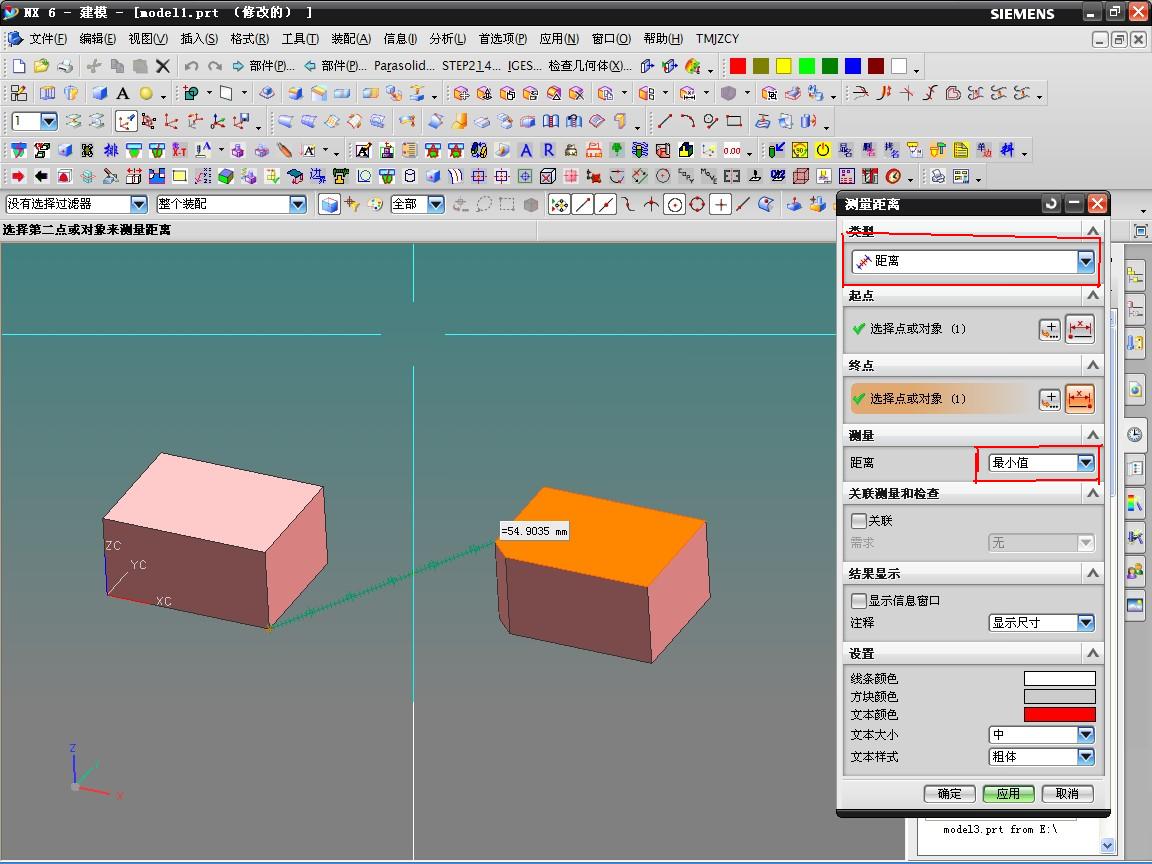1152x864 pixels.
Task: Click the 应用 Apply button
Action: 1008,793
